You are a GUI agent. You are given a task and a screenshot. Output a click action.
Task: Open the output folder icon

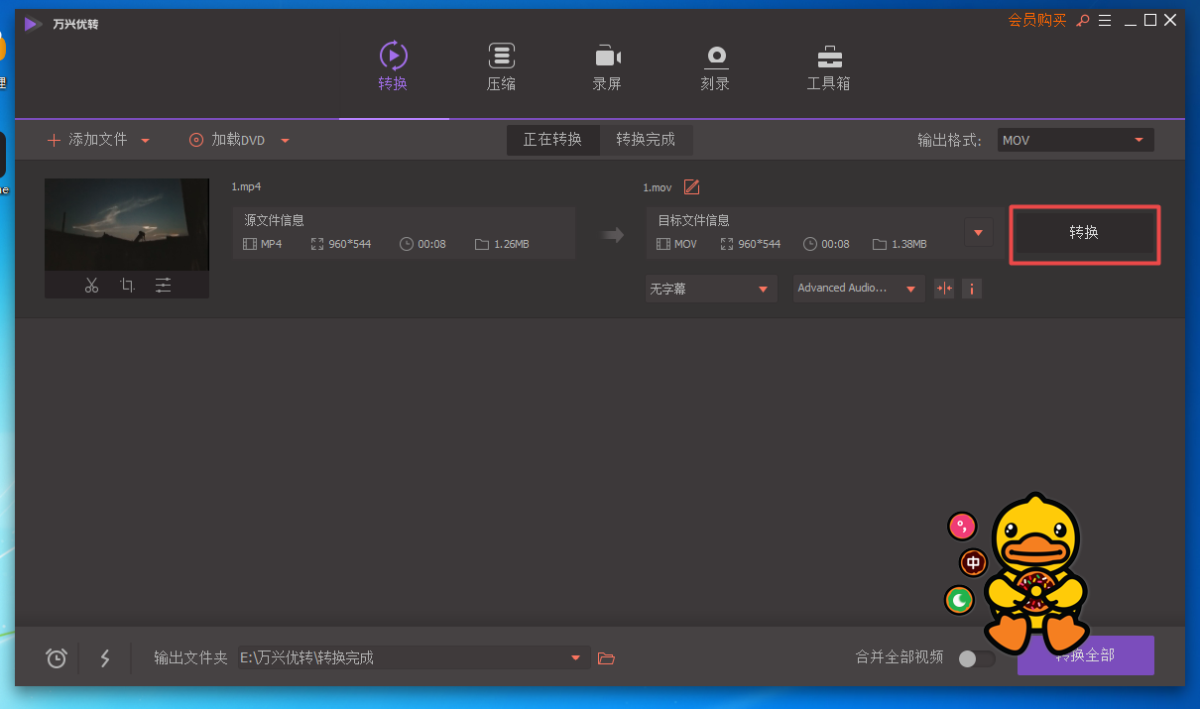(606, 658)
